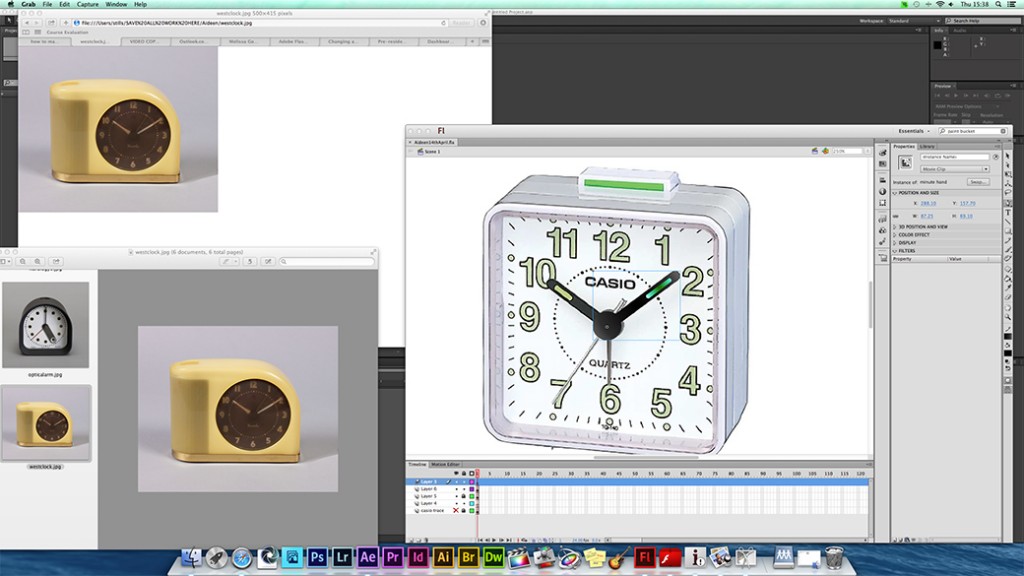1024x576 pixels.
Task: Select the Selection arrow tool in Flash
Action: pyautogui.click(x=1008, y=156)
